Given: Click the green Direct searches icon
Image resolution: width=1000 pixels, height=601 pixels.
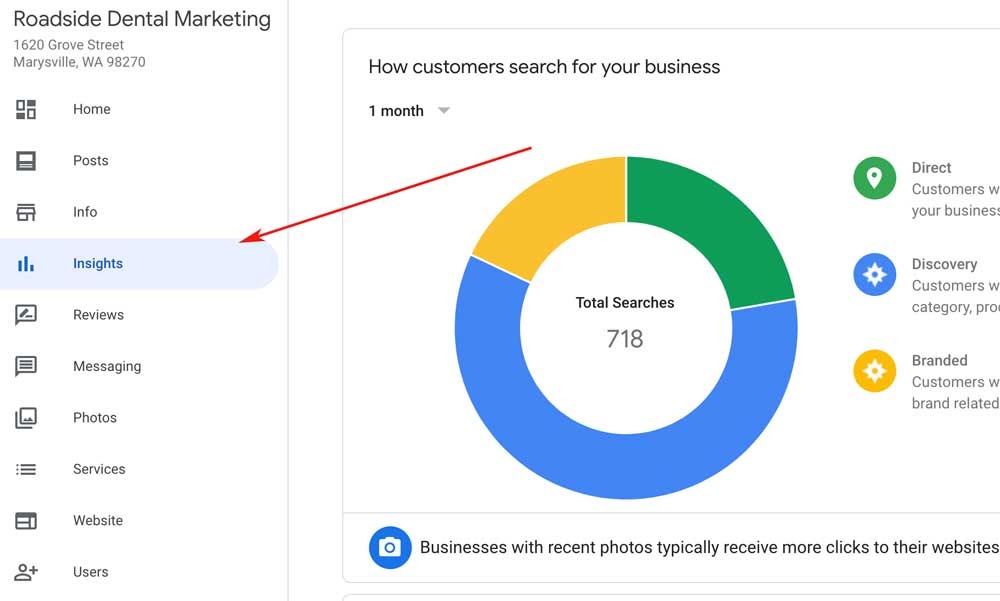Looking at the screenshot, I should (874, 178).
